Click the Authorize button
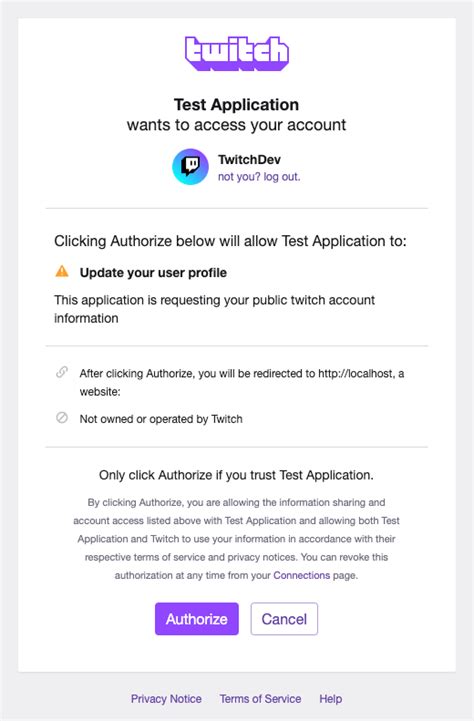The image size is (474, 721). pyautogui.click(x=197, y=619)
